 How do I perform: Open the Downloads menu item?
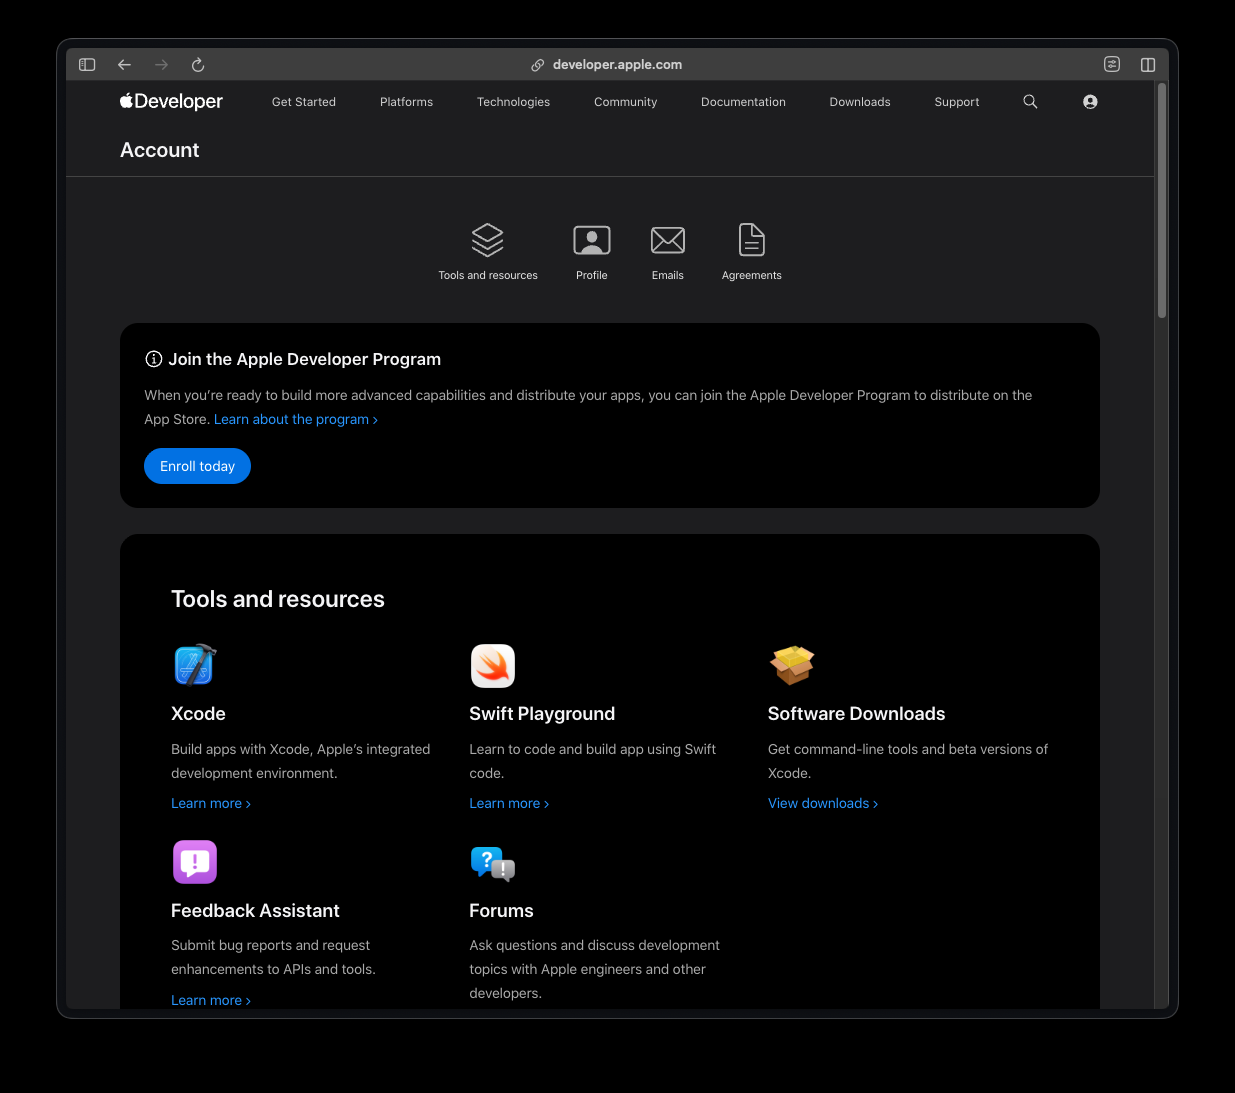(x=860, y=102)
